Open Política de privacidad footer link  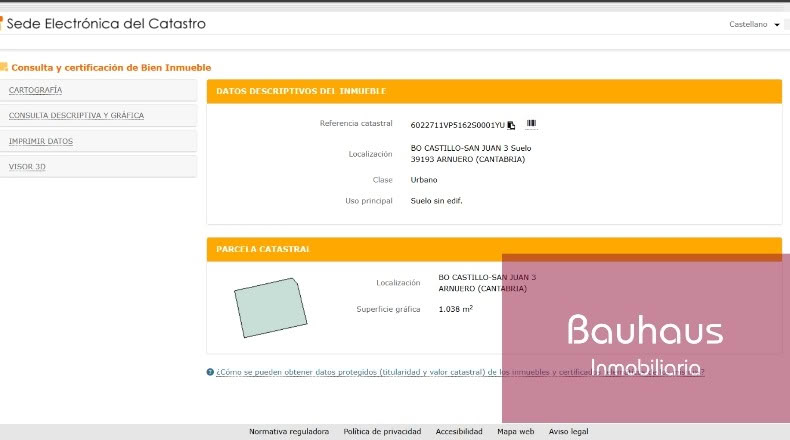[x=382, y=431]
